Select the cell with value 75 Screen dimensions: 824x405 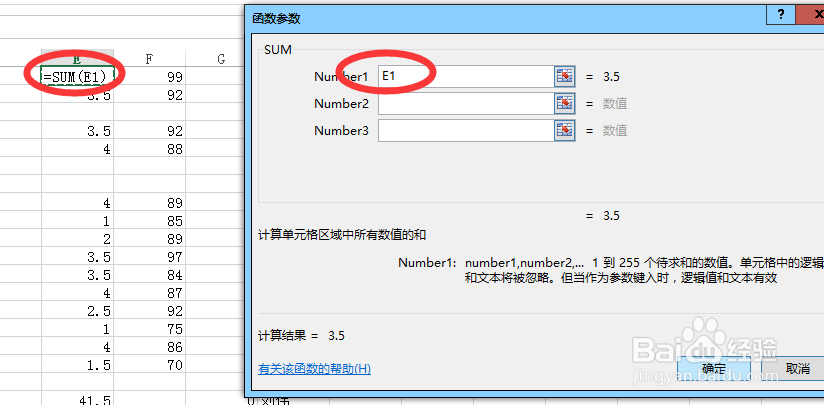coord(149,329)
